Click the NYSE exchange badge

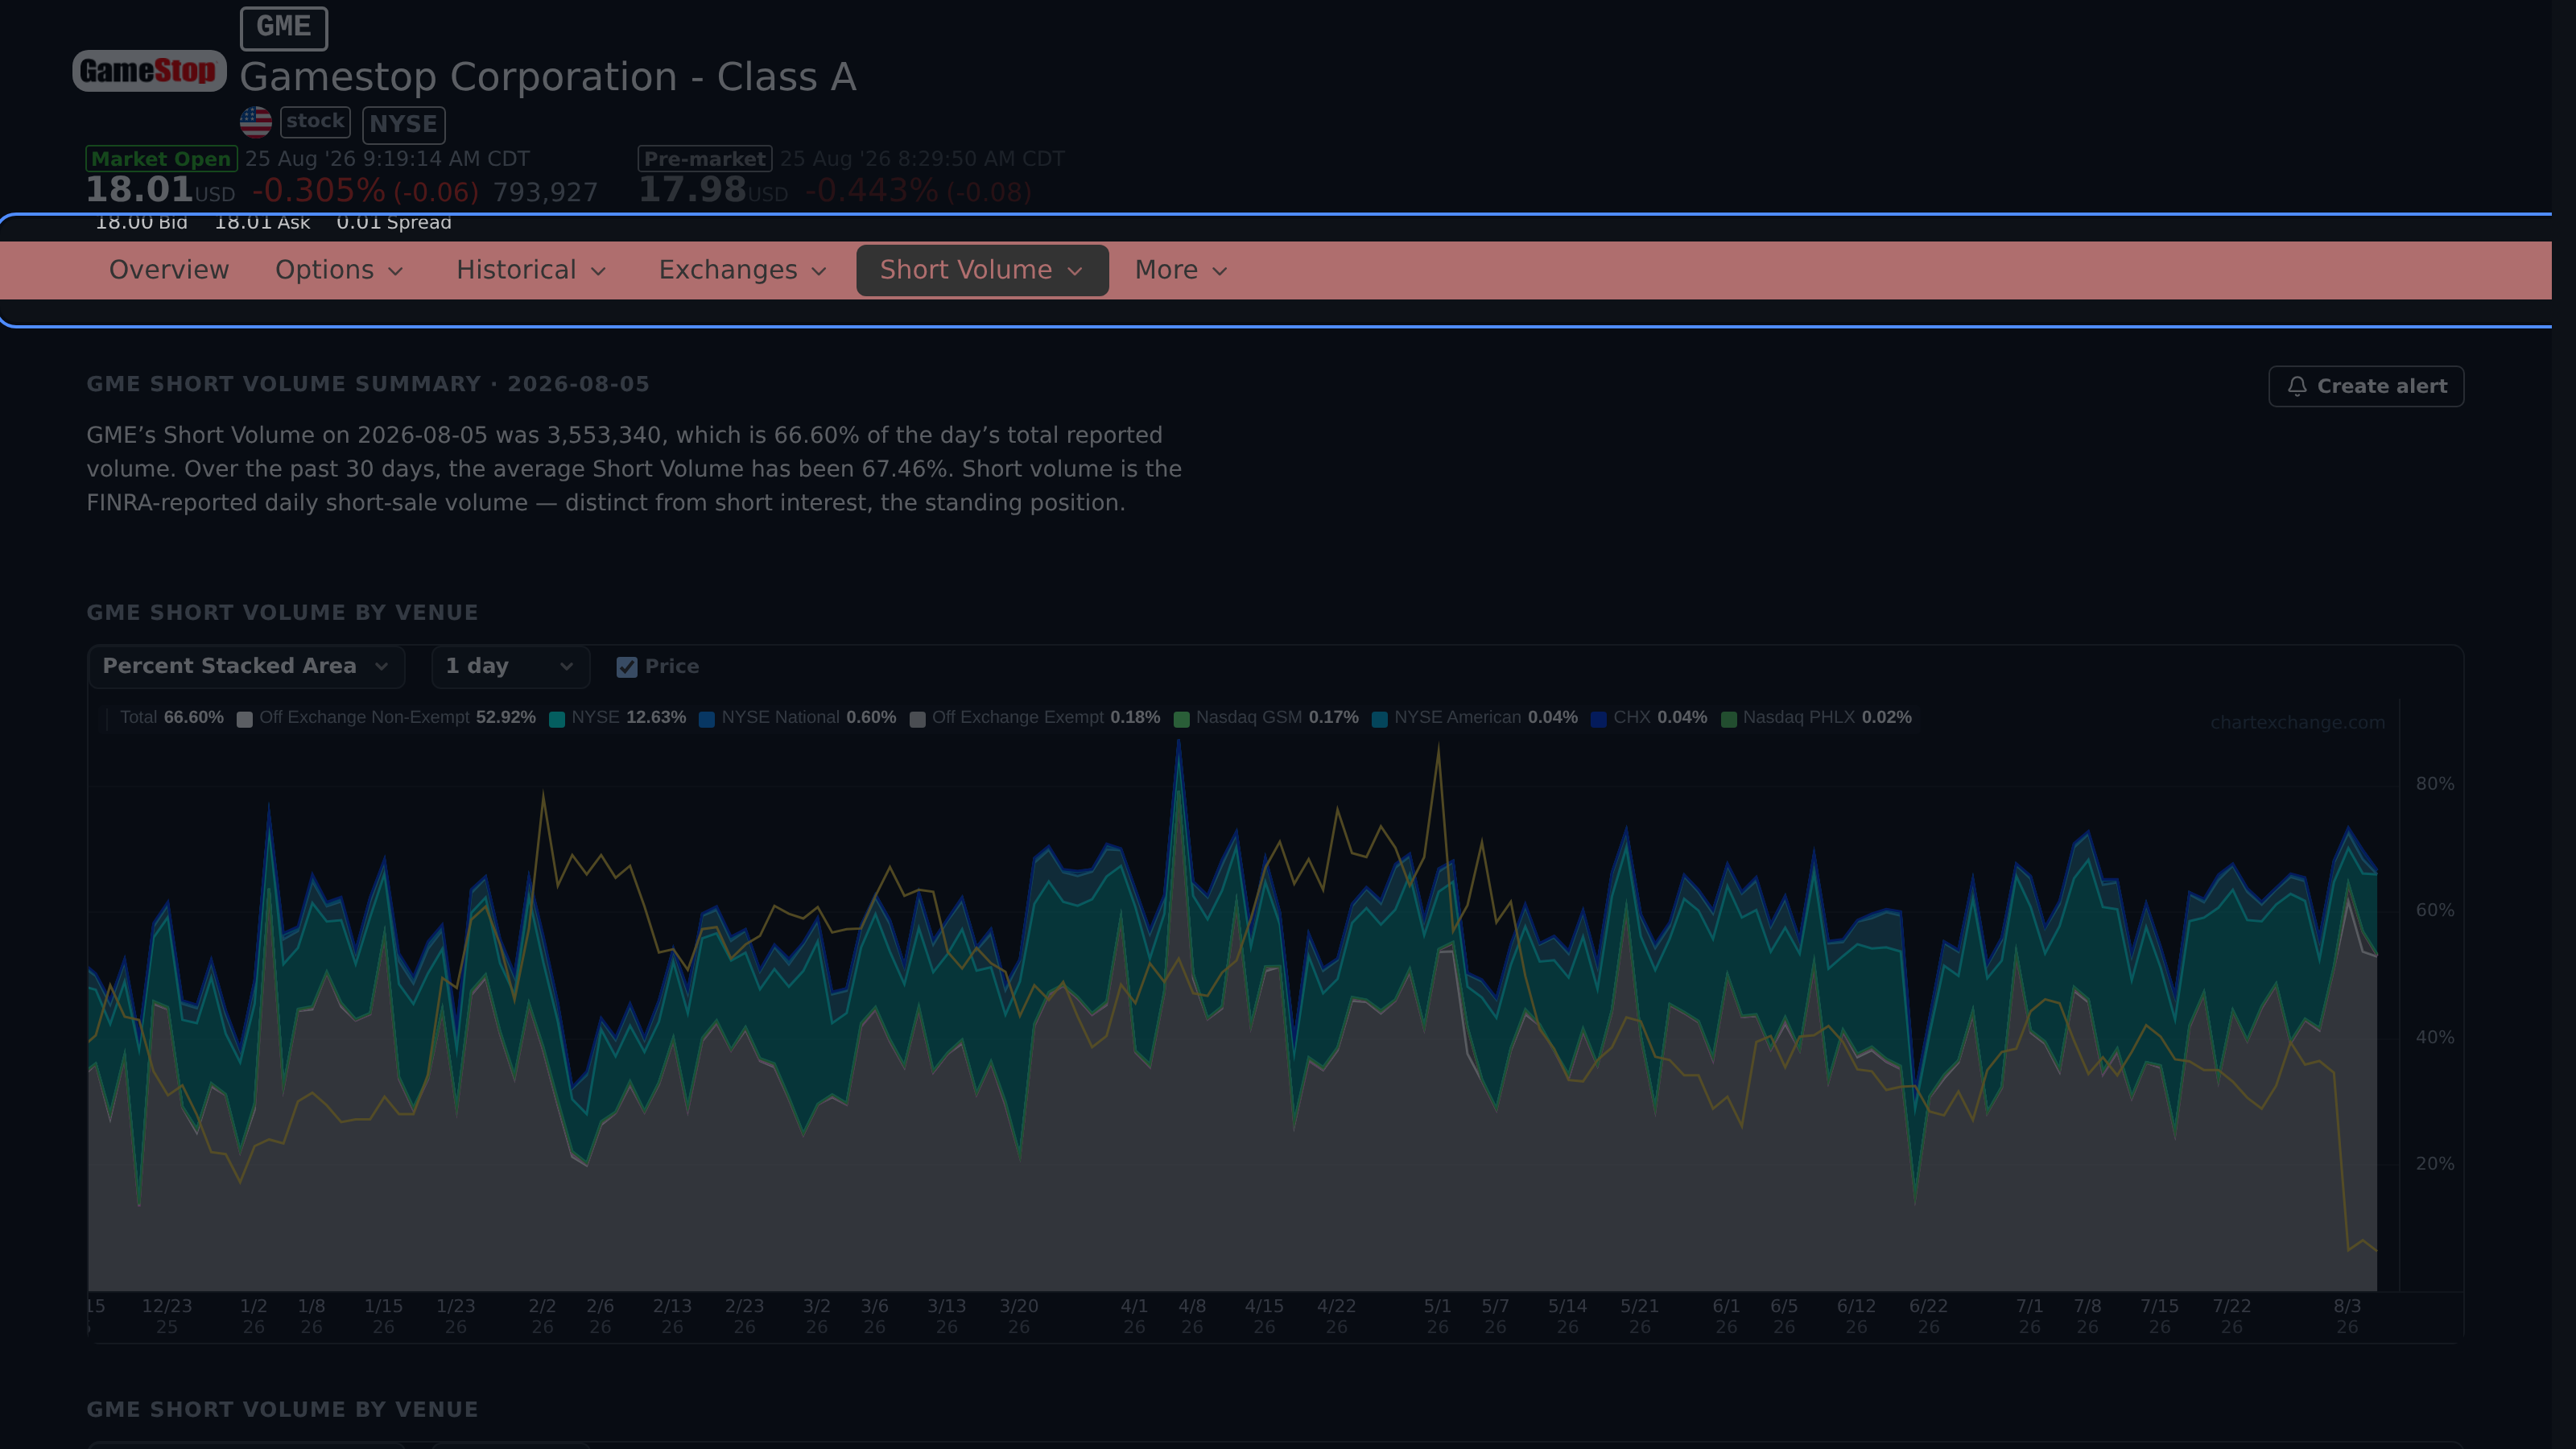(403, 125)
